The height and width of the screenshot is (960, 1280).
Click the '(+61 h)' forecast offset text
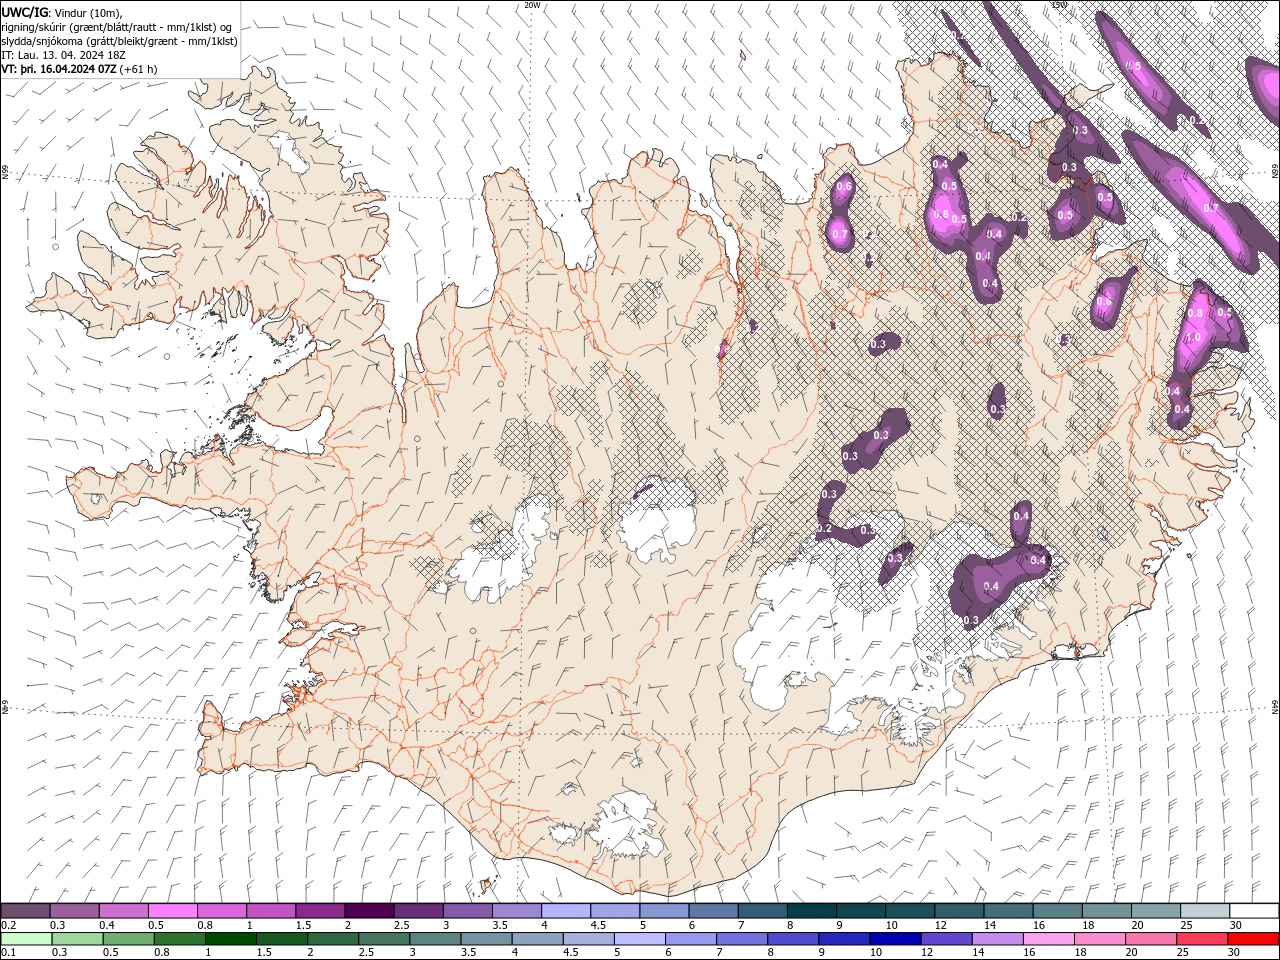(x=138, y=69)
